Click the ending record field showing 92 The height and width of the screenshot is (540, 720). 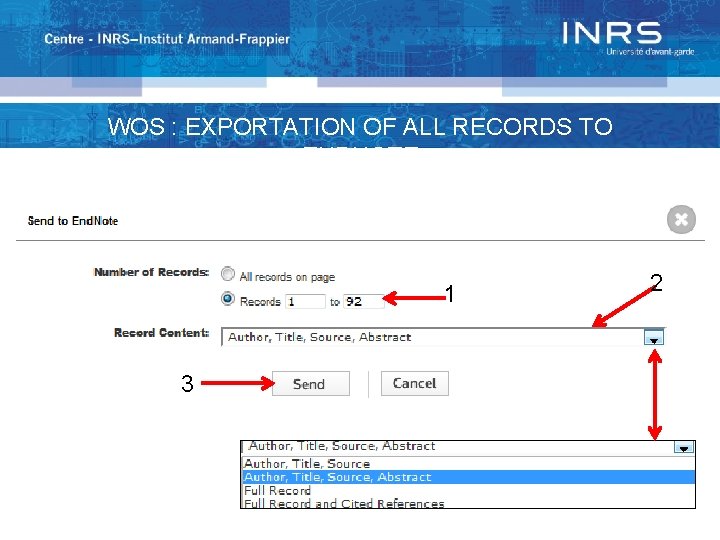(363, 302)
